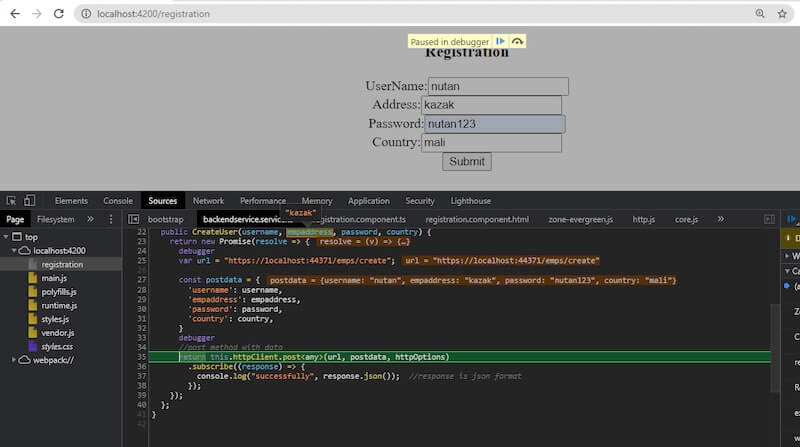Set breakpoint on line 27 gutter
The image size is (800, 447).
(x=141, y=280)
